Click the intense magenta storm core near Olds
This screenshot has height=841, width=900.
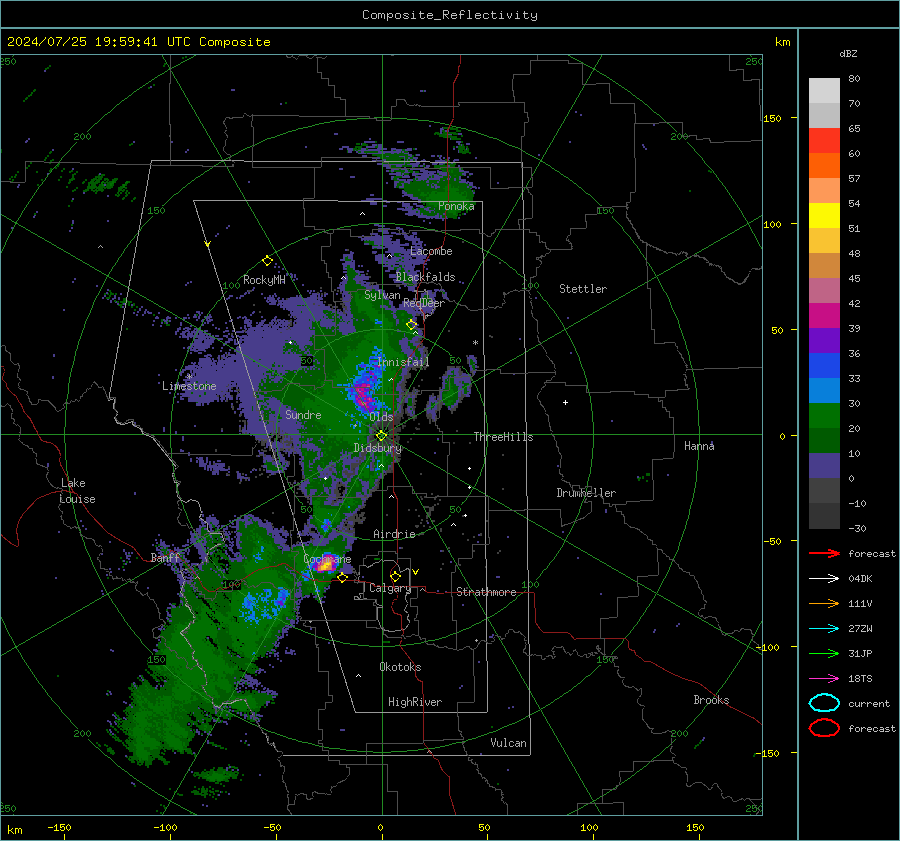362,394
